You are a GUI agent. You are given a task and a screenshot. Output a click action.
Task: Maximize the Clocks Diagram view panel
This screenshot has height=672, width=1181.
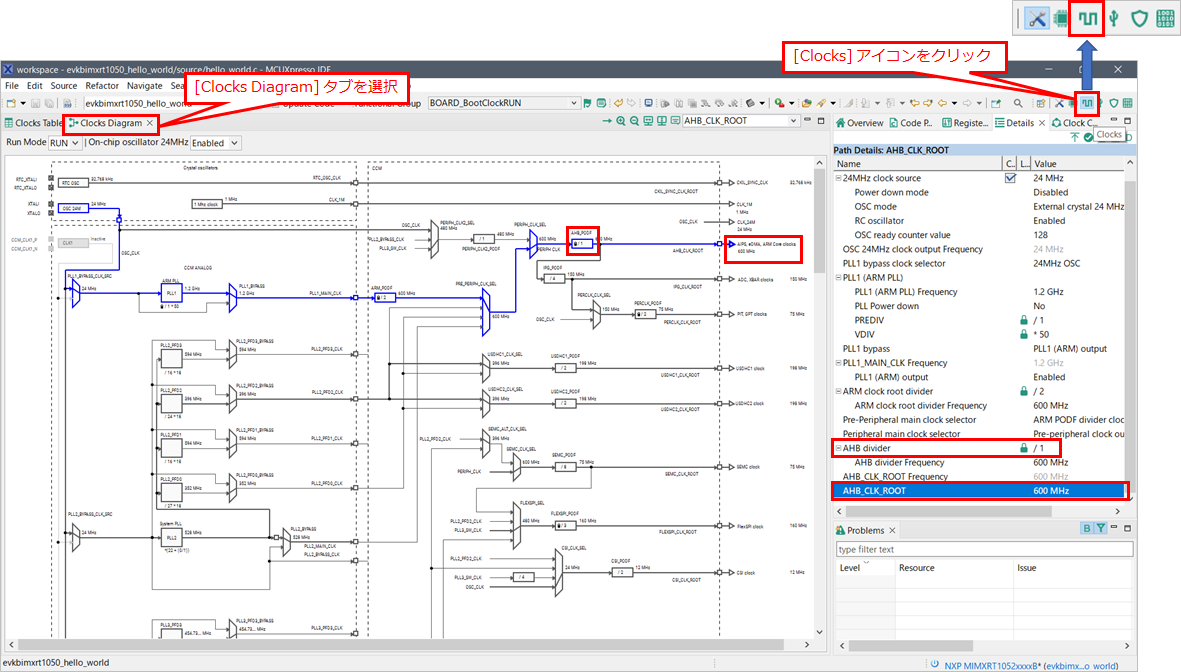[x=822, y=121]
